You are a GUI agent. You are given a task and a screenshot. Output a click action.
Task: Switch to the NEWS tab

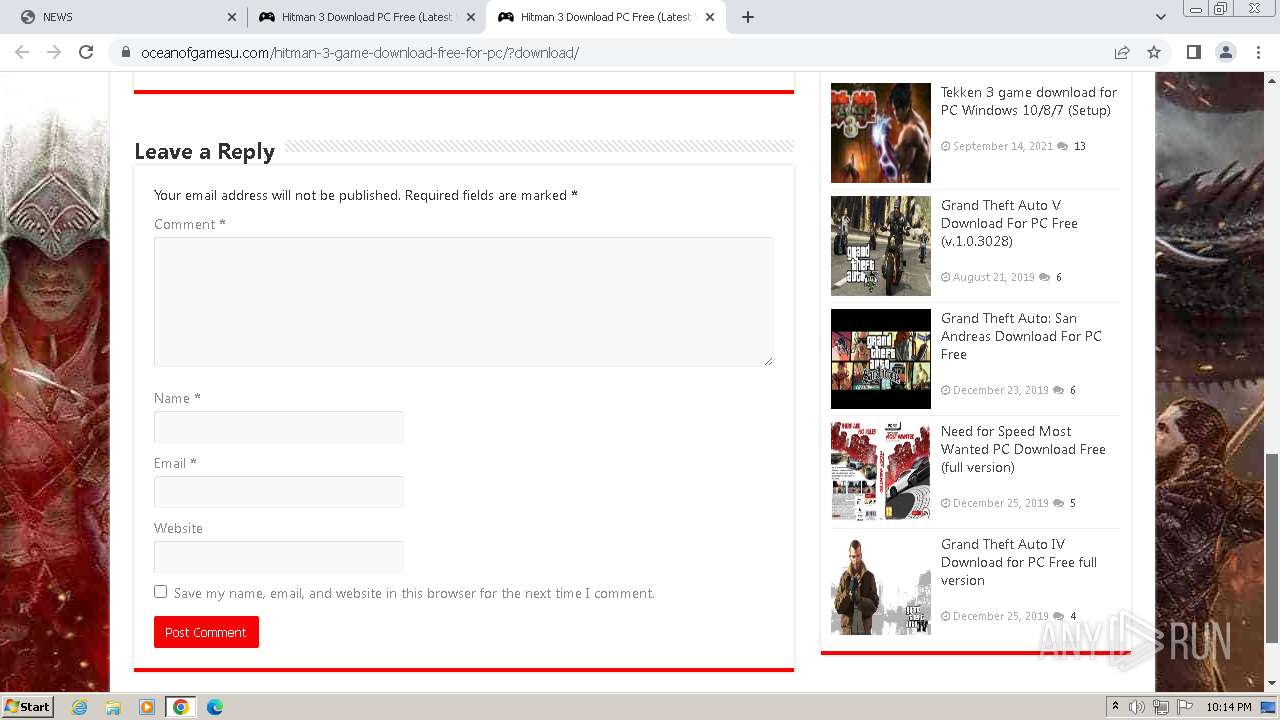(126, 17)
